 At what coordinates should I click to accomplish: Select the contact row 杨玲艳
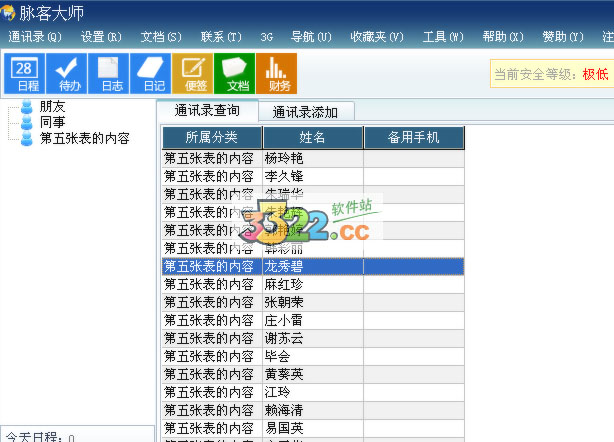313,158
